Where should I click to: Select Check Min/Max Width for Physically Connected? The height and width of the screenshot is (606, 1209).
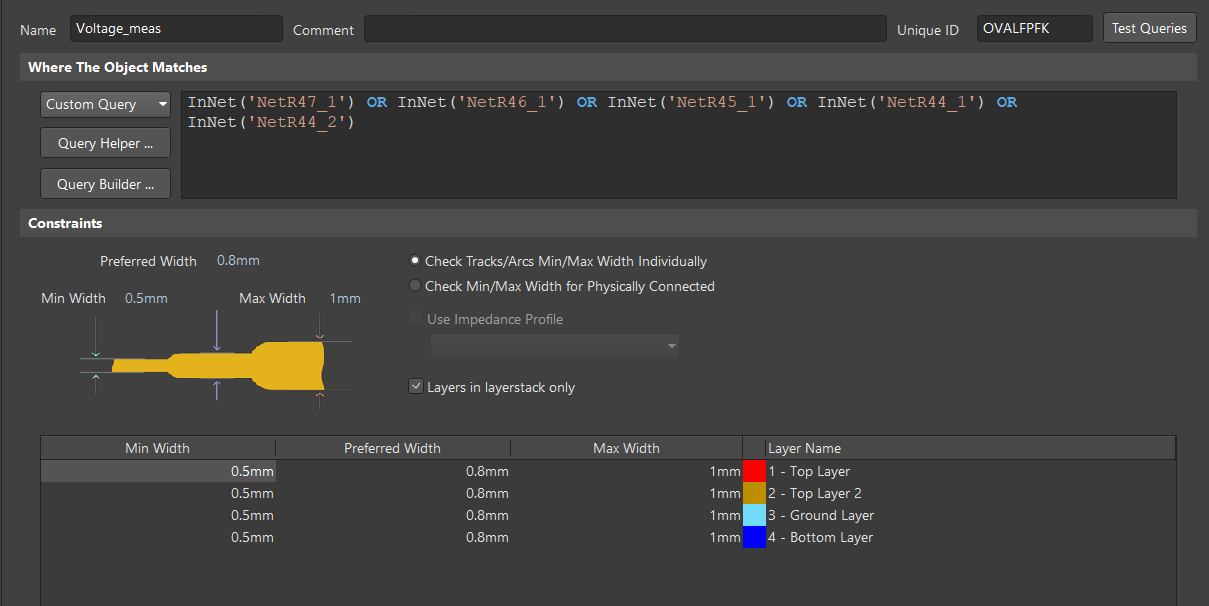416,286
